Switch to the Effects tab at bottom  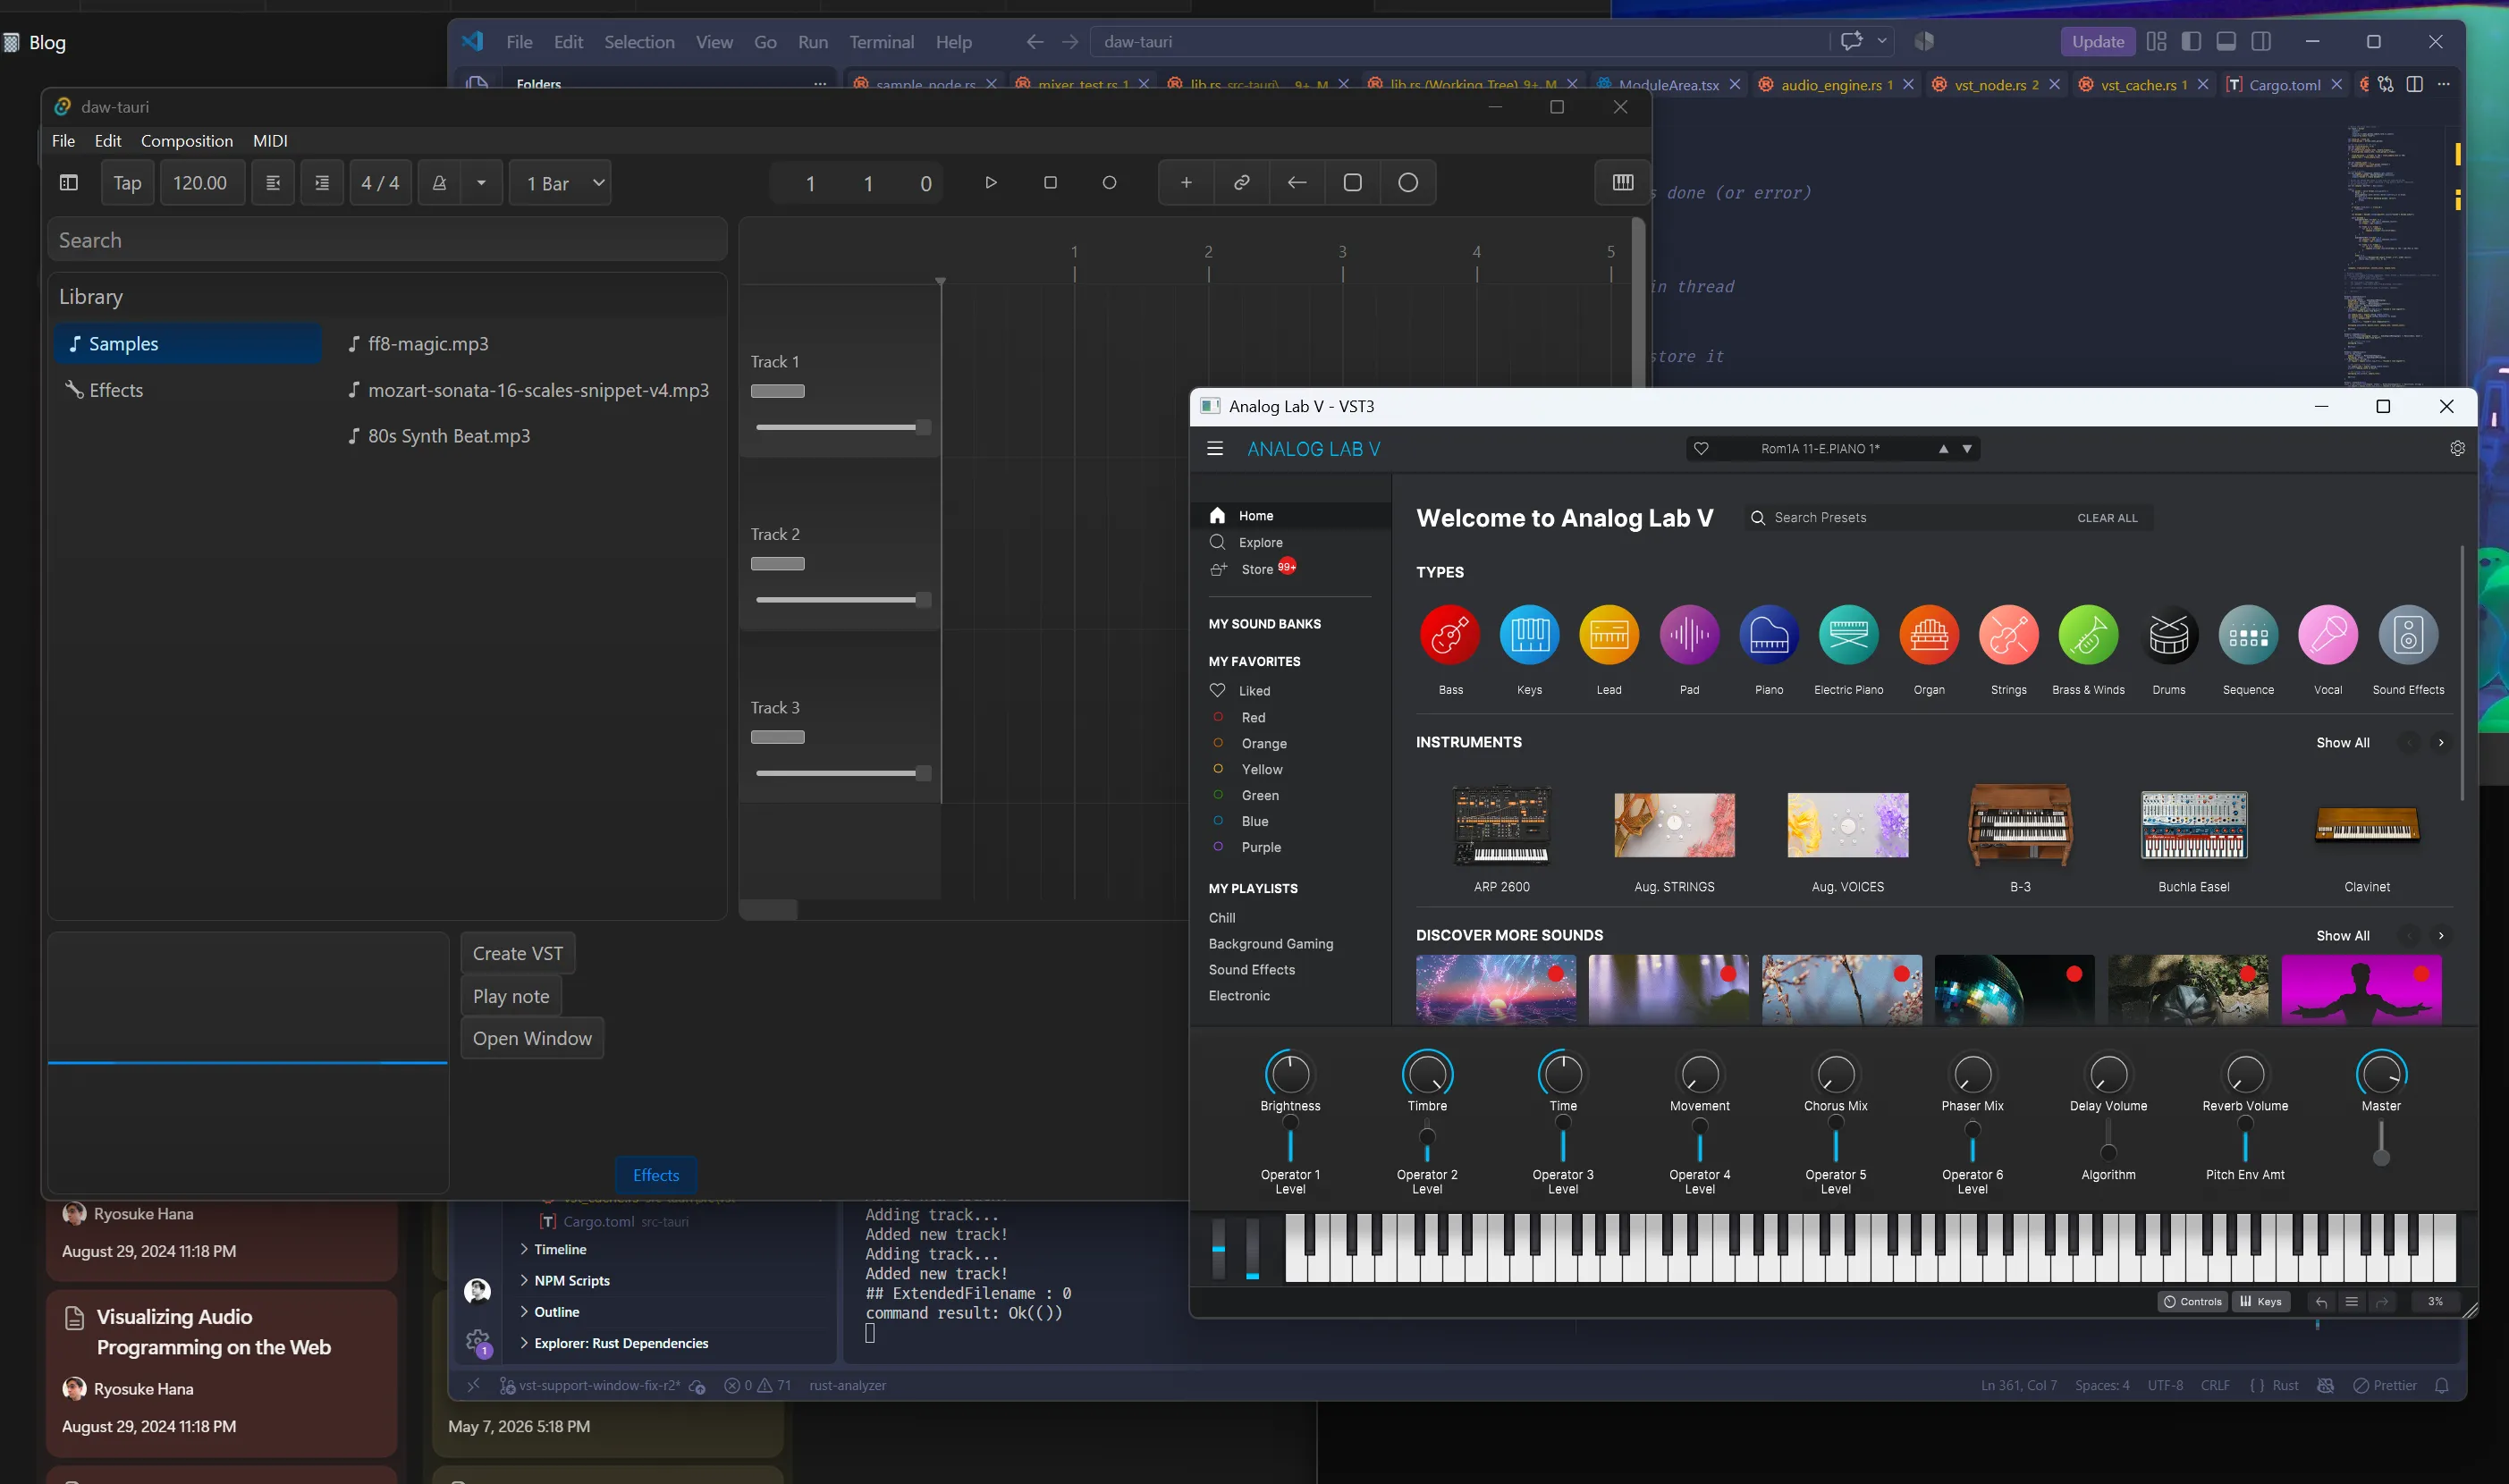click(x=656, y=1175)
